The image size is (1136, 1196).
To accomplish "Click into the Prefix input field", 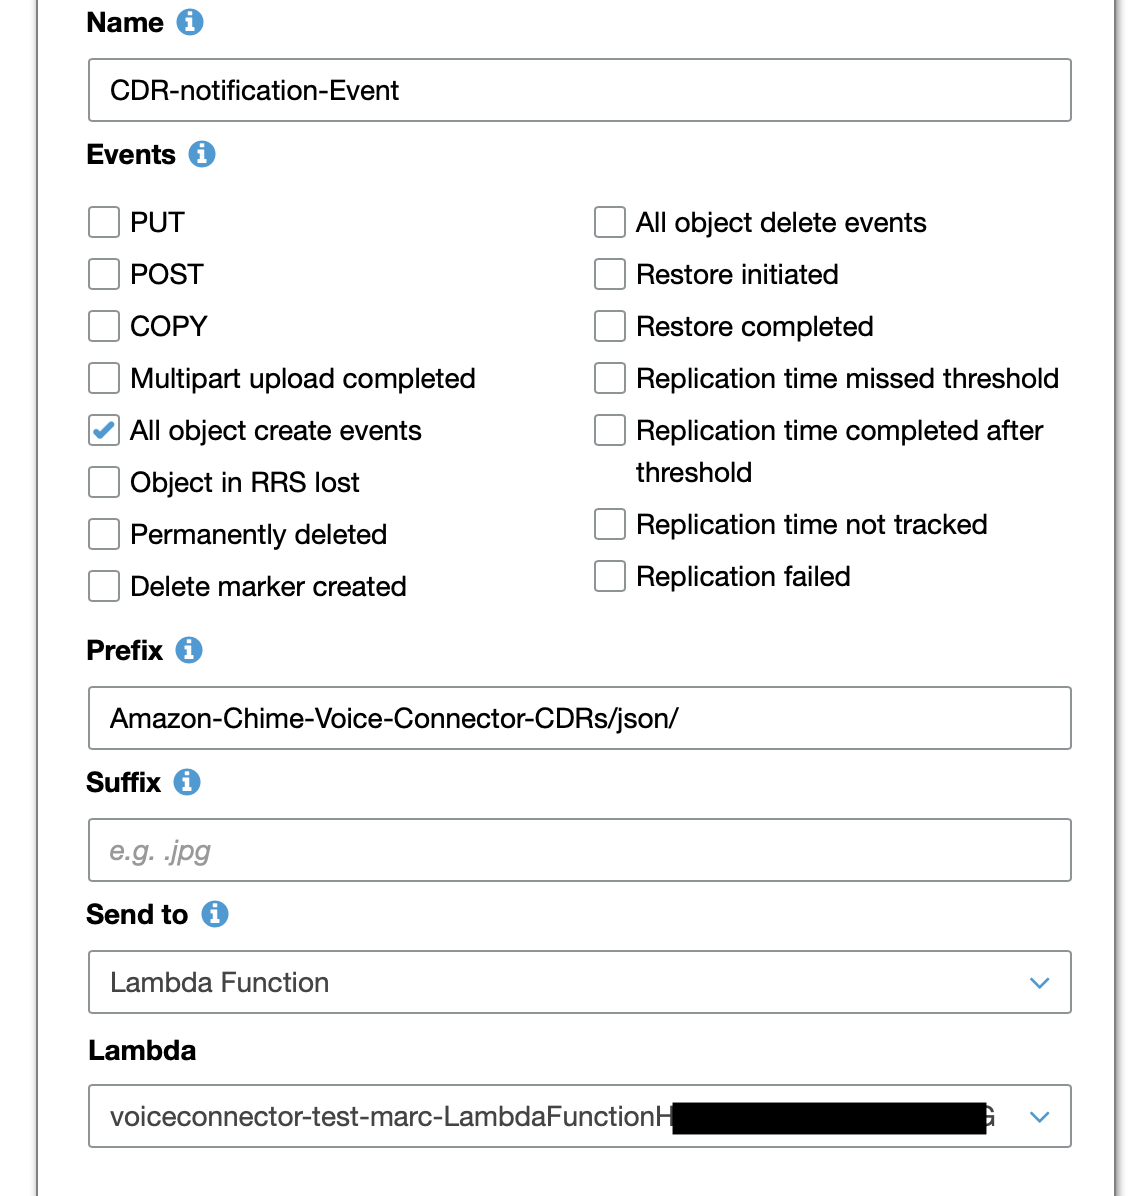I will pos(580,718).
